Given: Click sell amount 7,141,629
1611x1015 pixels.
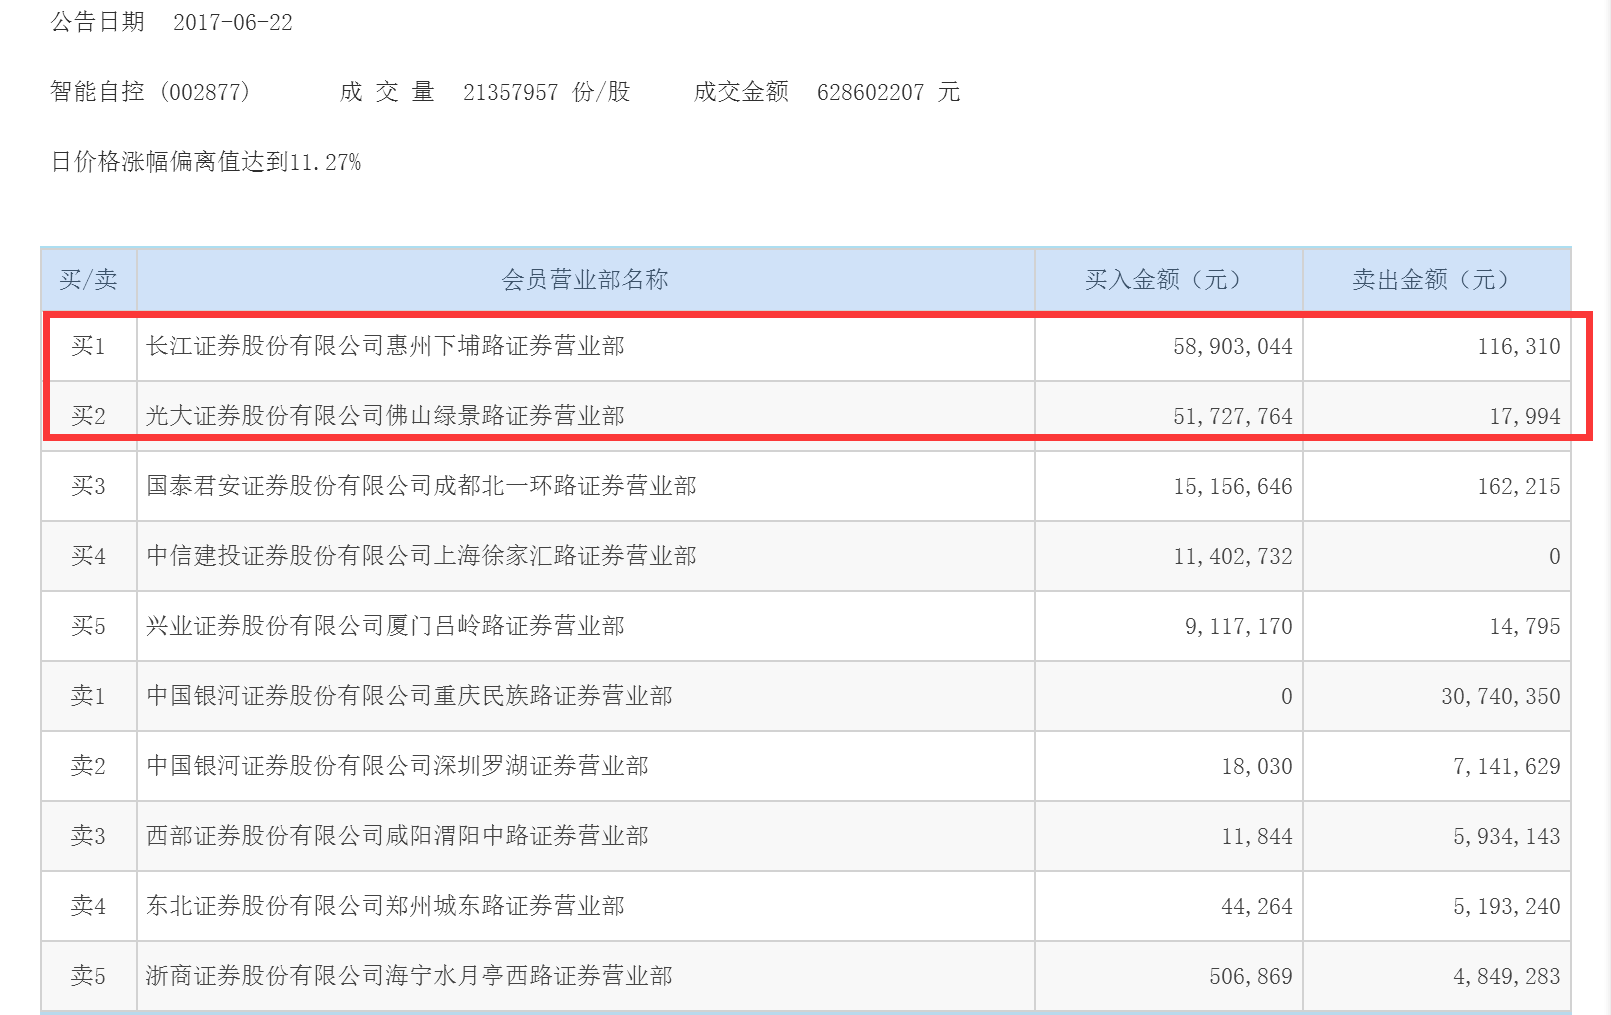Looking at the screenshot, I should coord(1506,766).
